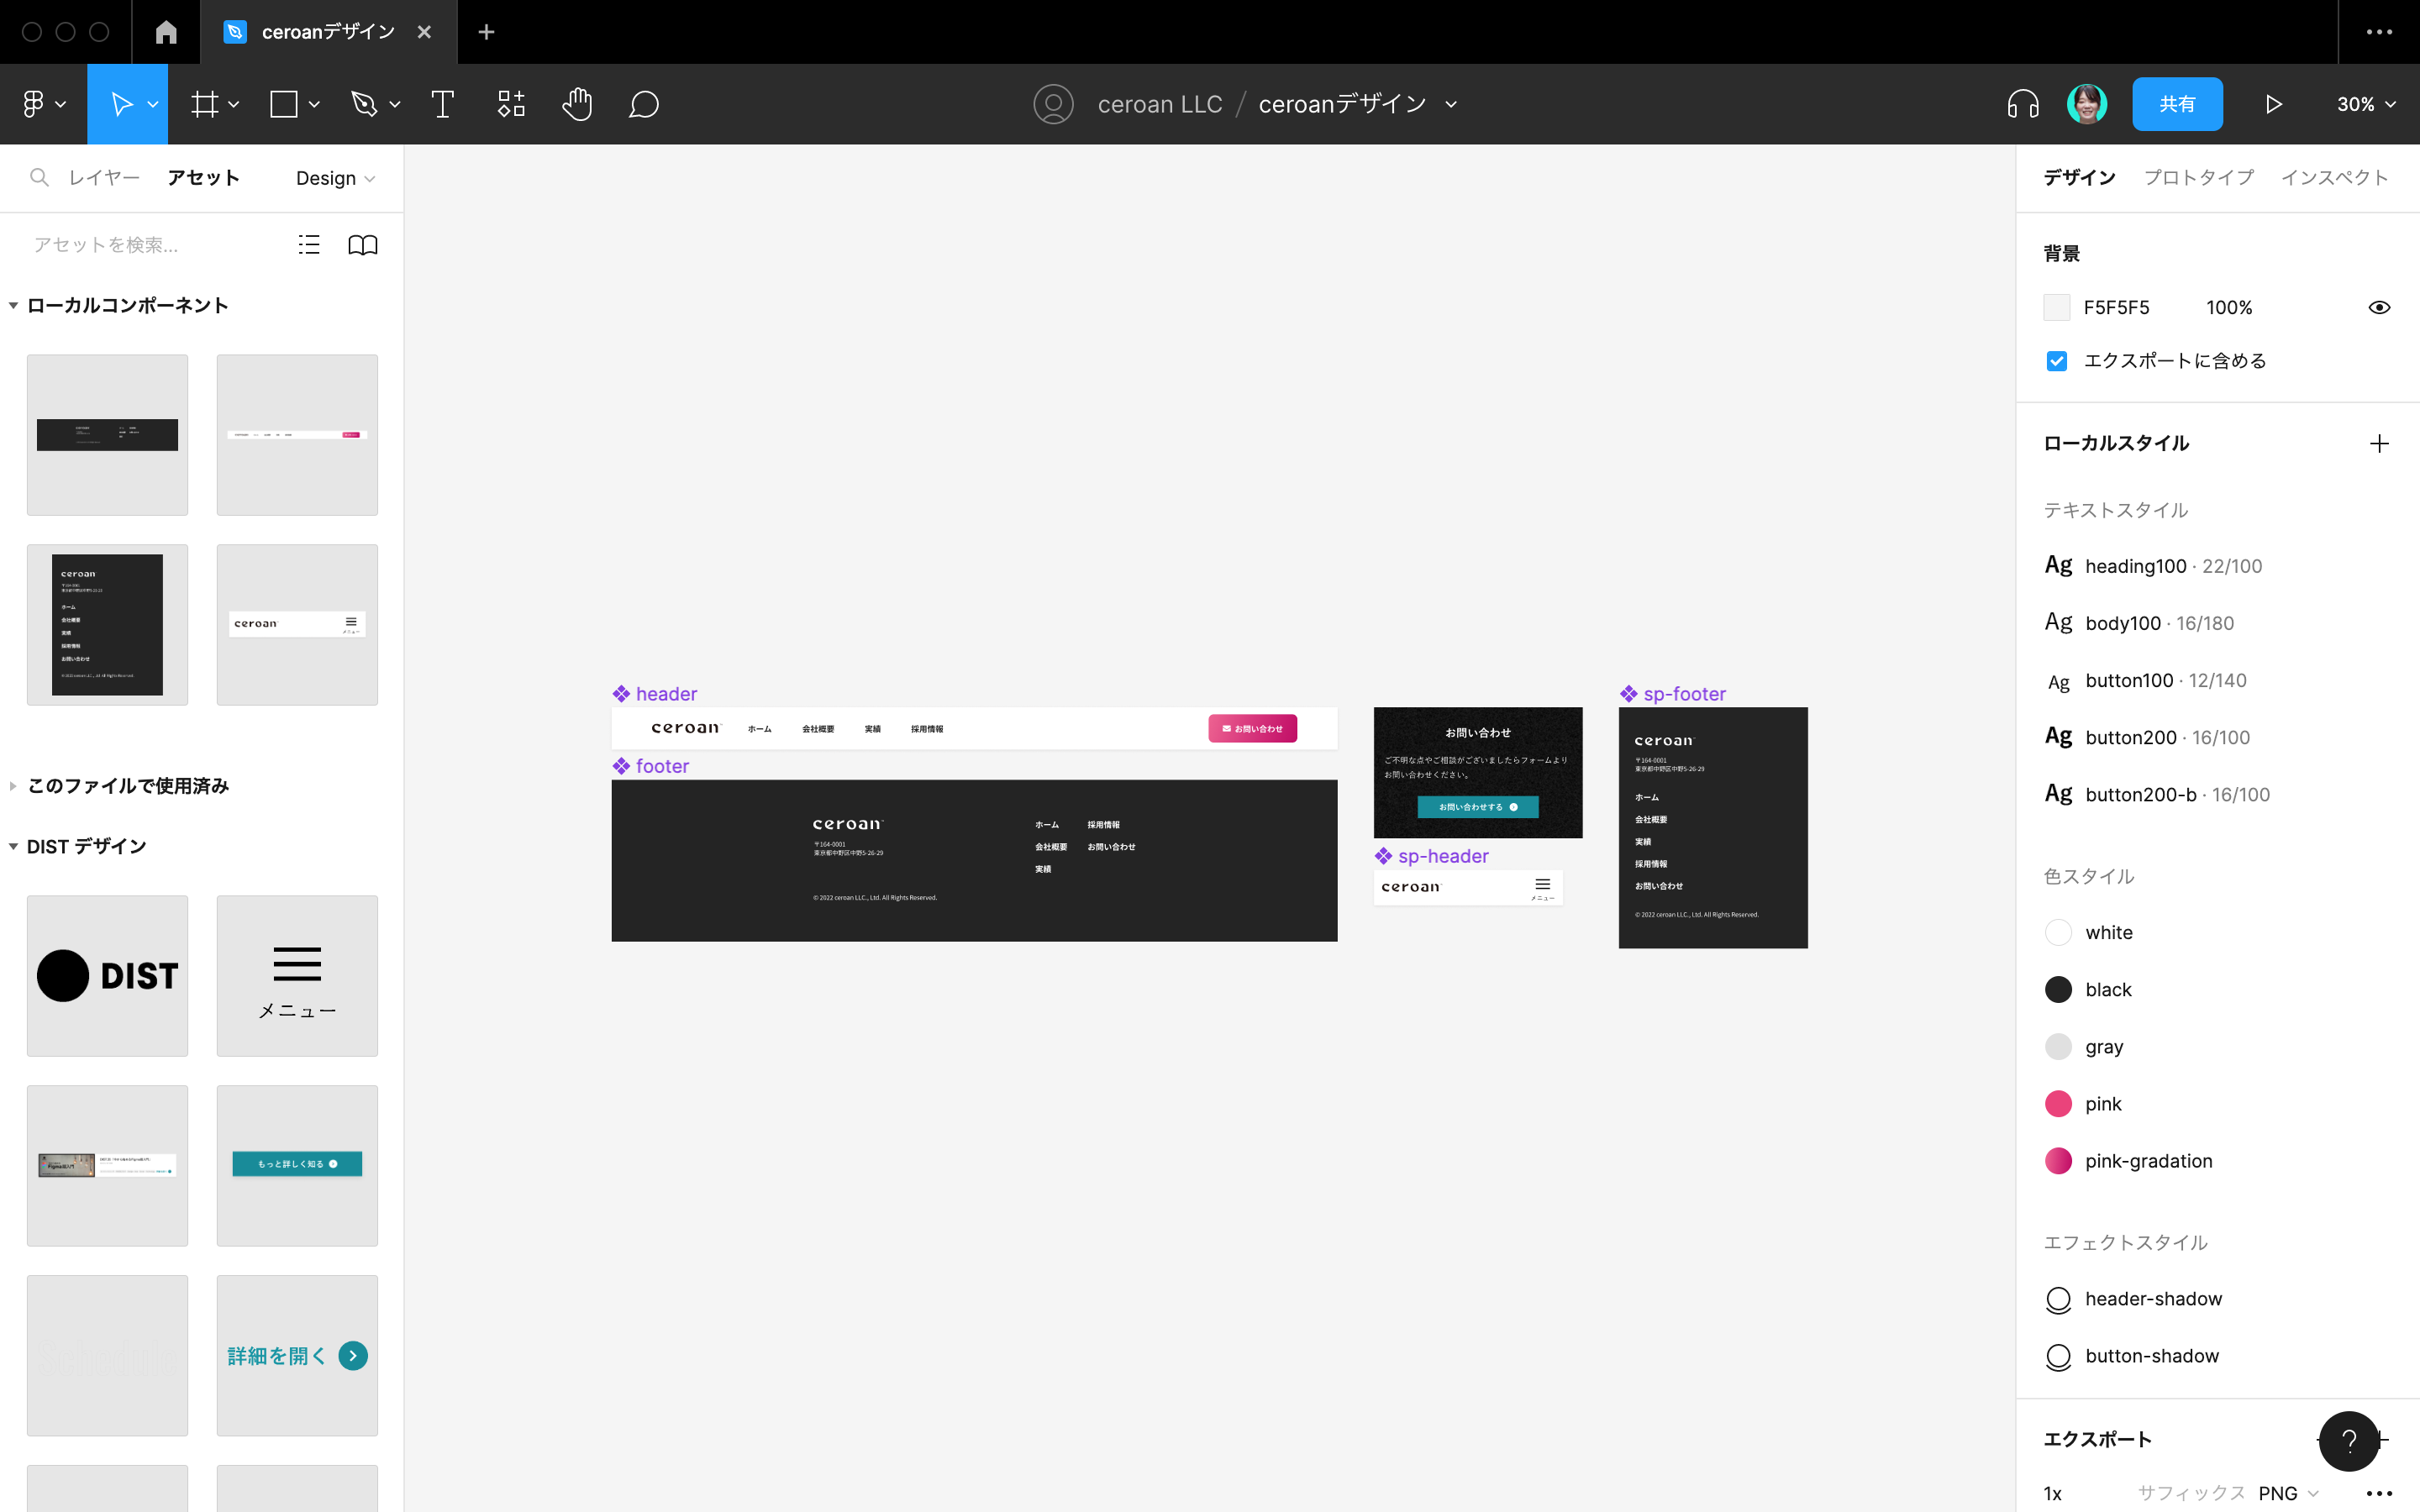
Task: Open the help question mark button
Action: click(2349, 1441)
